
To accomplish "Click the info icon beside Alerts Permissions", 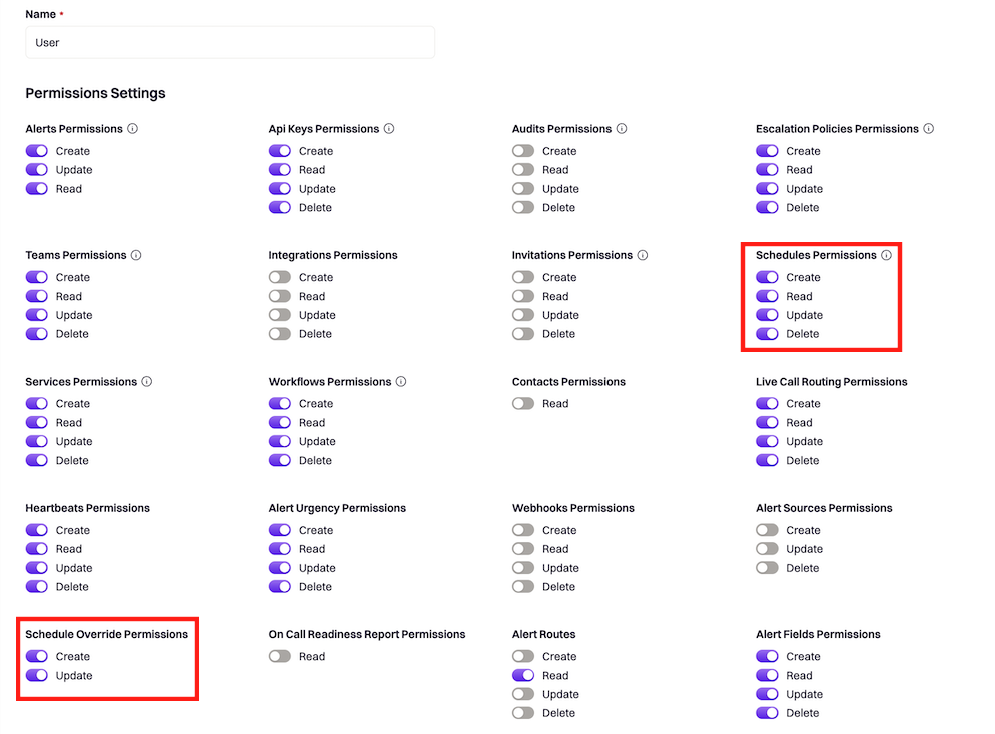I will (x=133, y=129).
